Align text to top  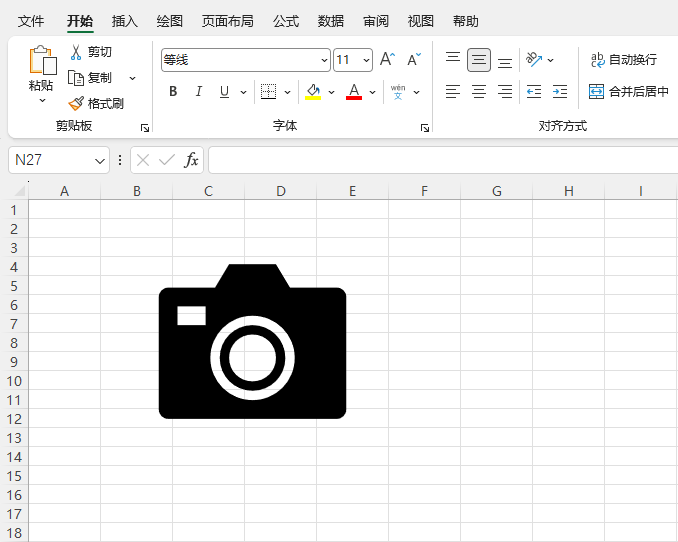click(x=453, y=59)
